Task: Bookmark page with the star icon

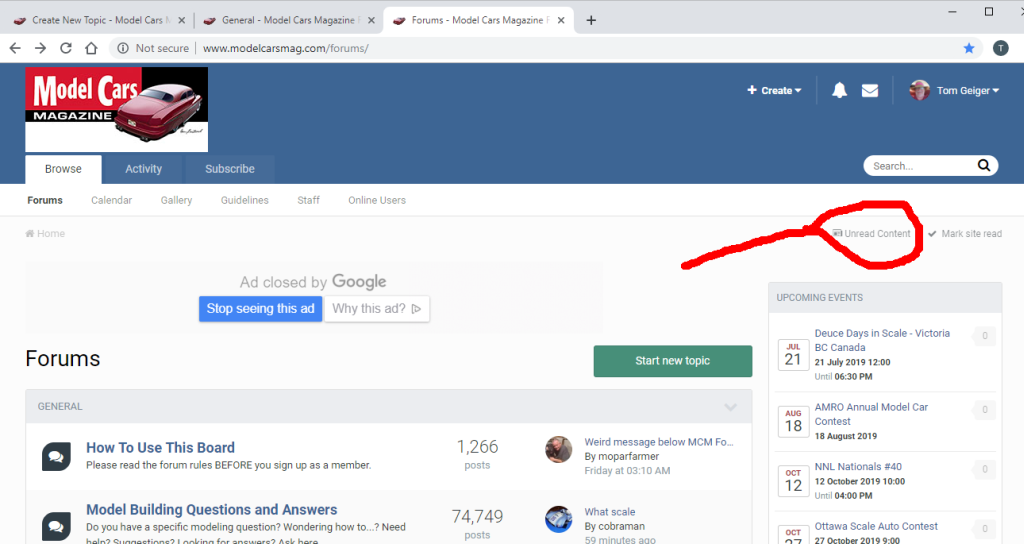Action: (969, 48)
